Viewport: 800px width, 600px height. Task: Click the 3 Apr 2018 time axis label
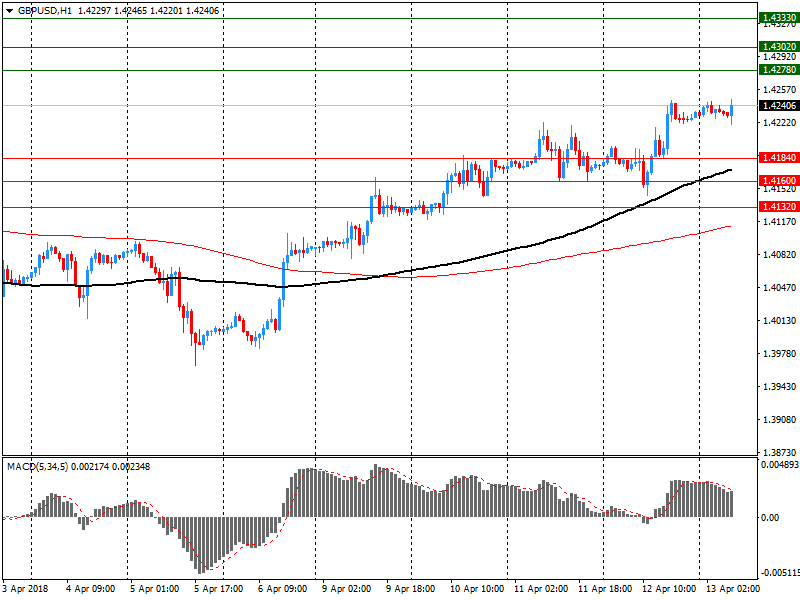[x=25, y=588]
